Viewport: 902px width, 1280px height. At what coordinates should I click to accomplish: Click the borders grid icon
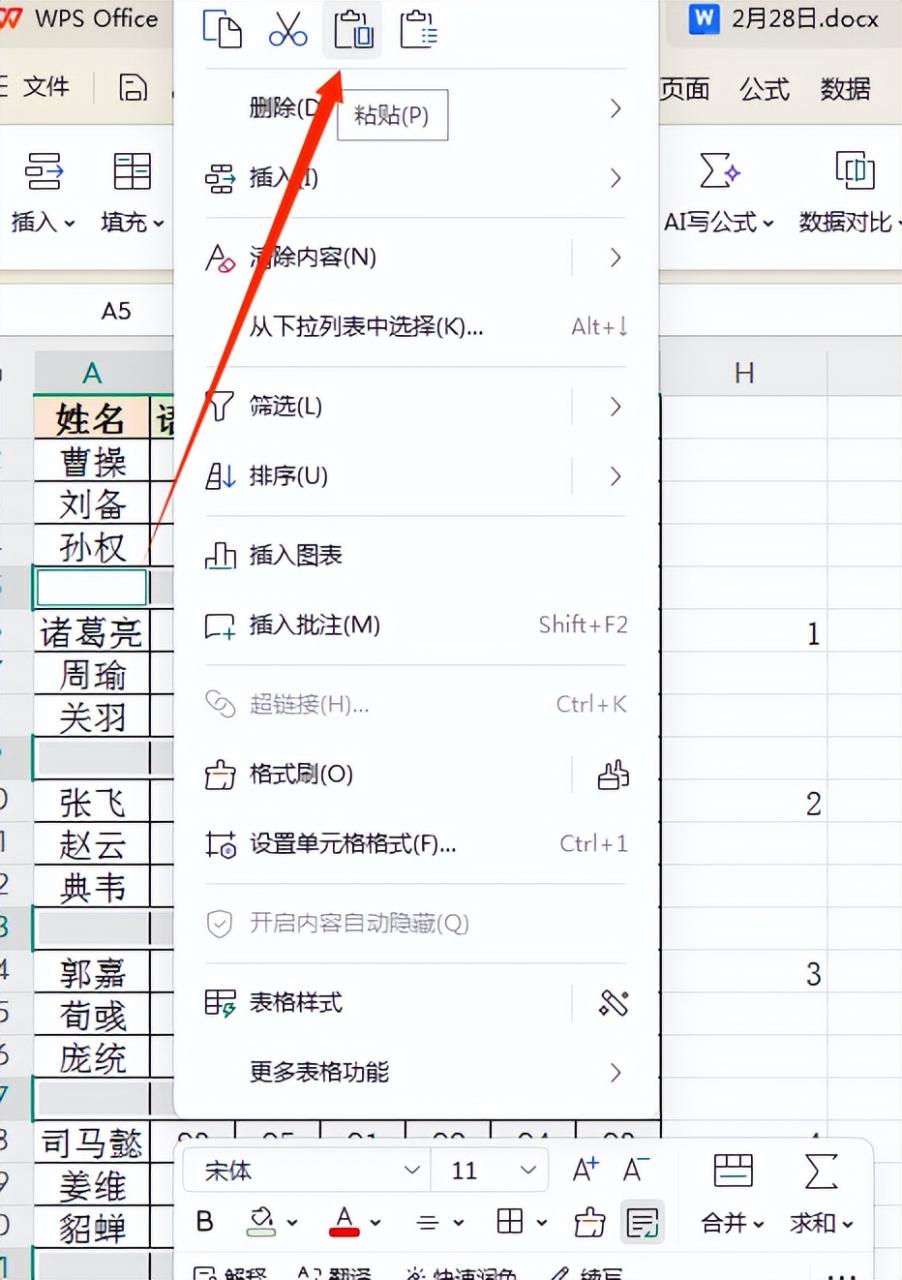click(510, 1221)
